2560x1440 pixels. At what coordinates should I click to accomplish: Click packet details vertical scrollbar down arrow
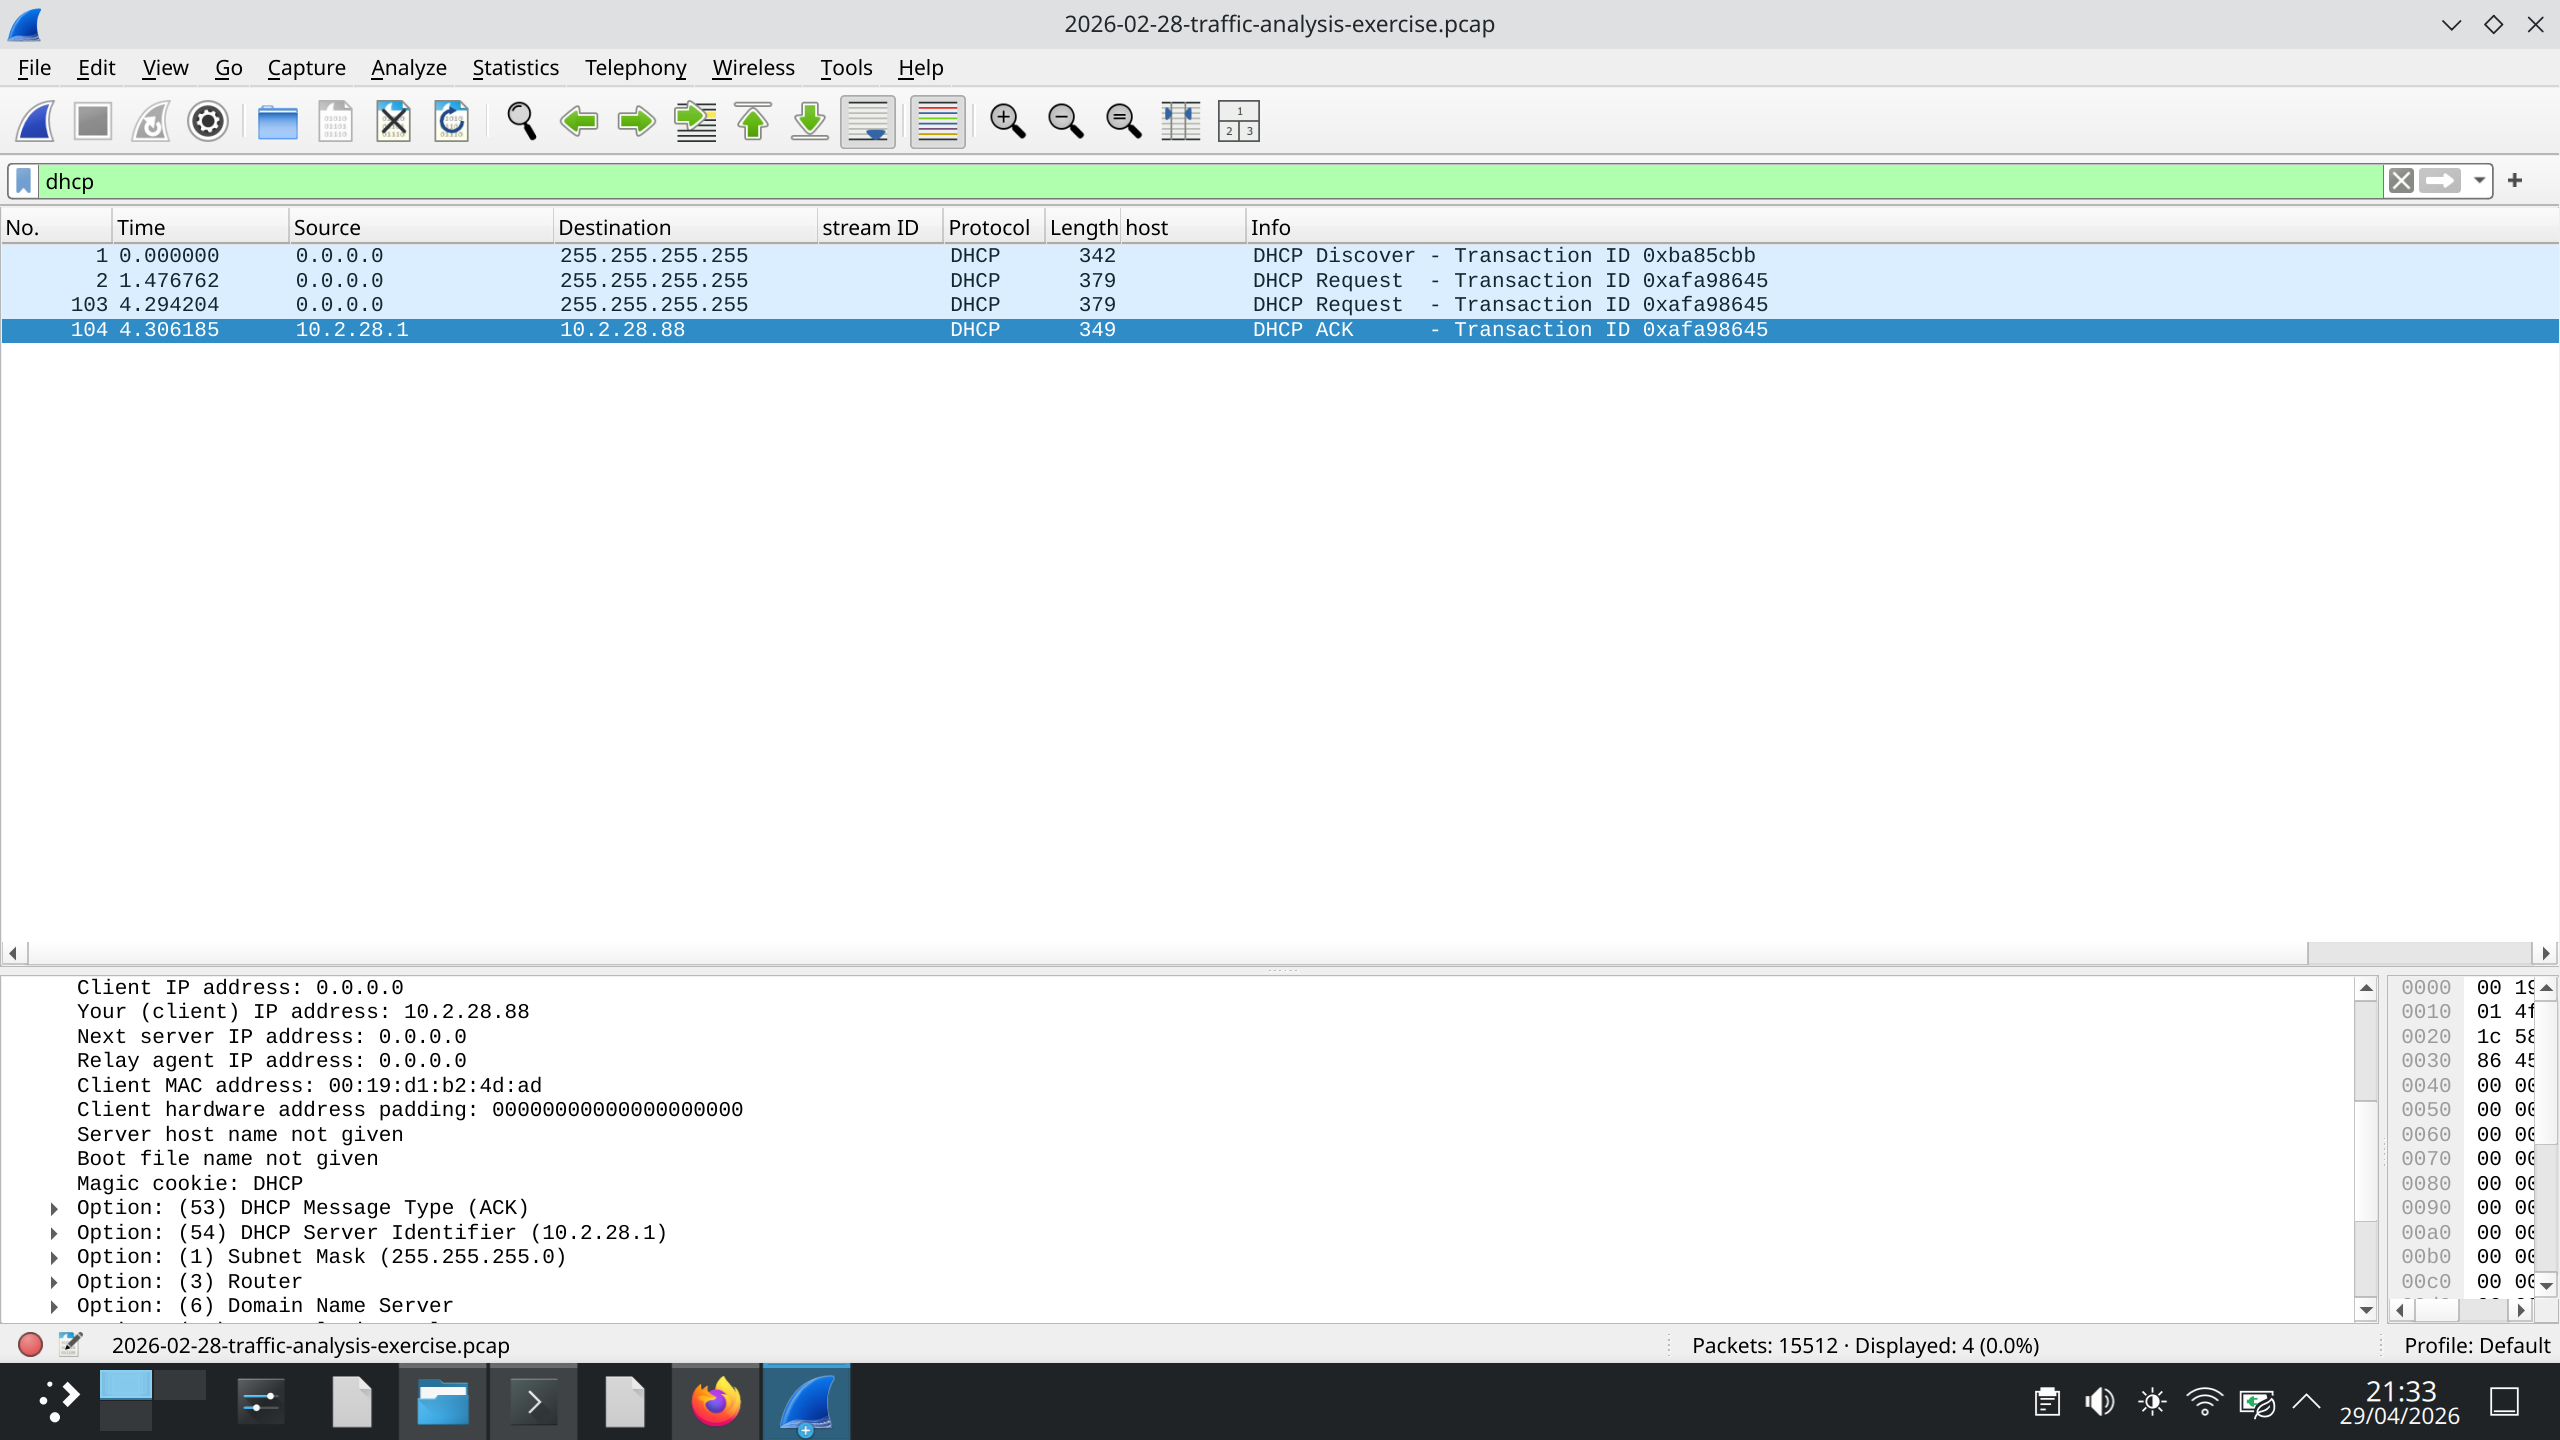2366,1310
